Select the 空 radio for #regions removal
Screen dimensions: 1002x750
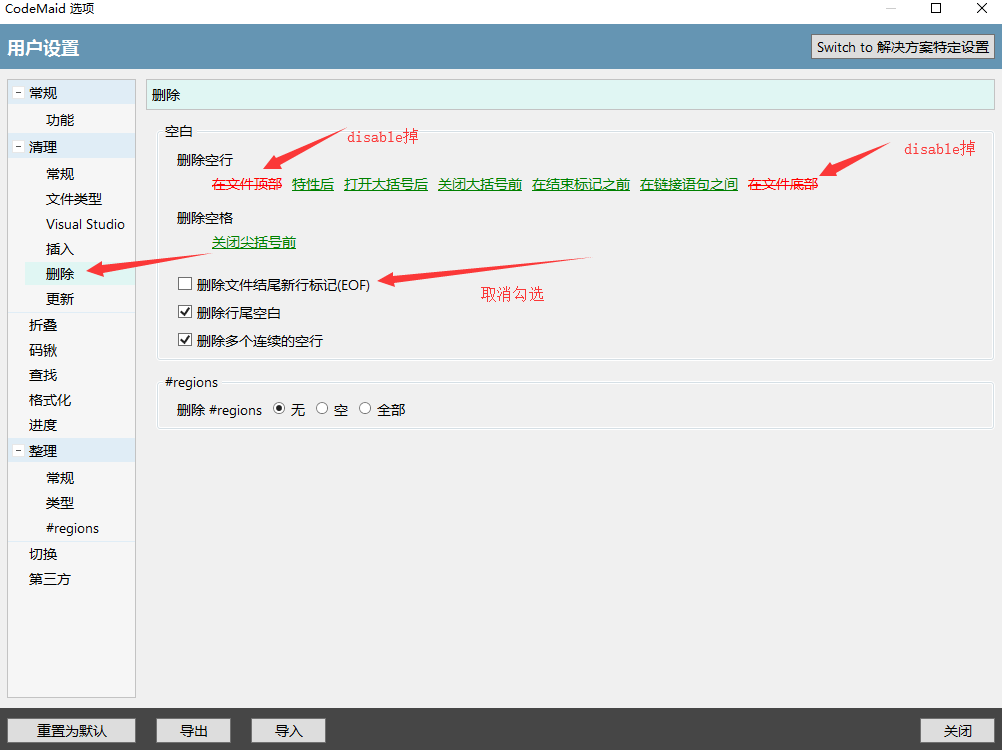pyautogui.click(x=322, y=408)
